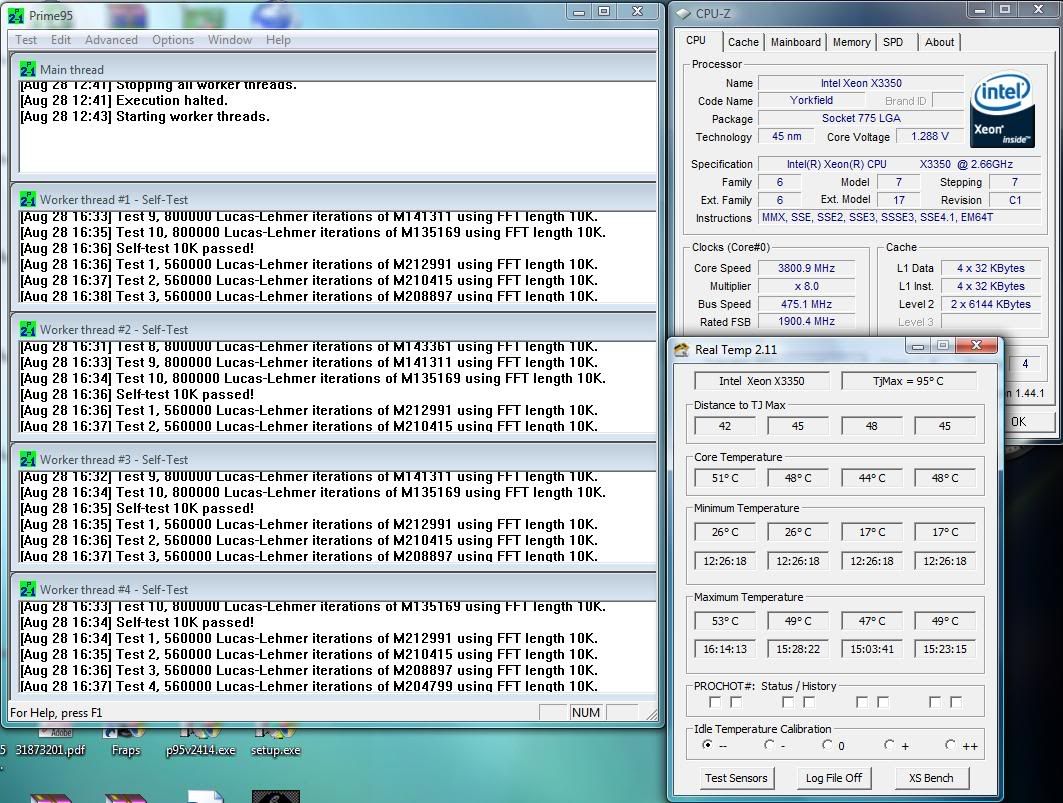This screenshot has width=1063, height=803.
Task: Tick the first core's PROCHOT history checkbox
Action: click(736, 702)
